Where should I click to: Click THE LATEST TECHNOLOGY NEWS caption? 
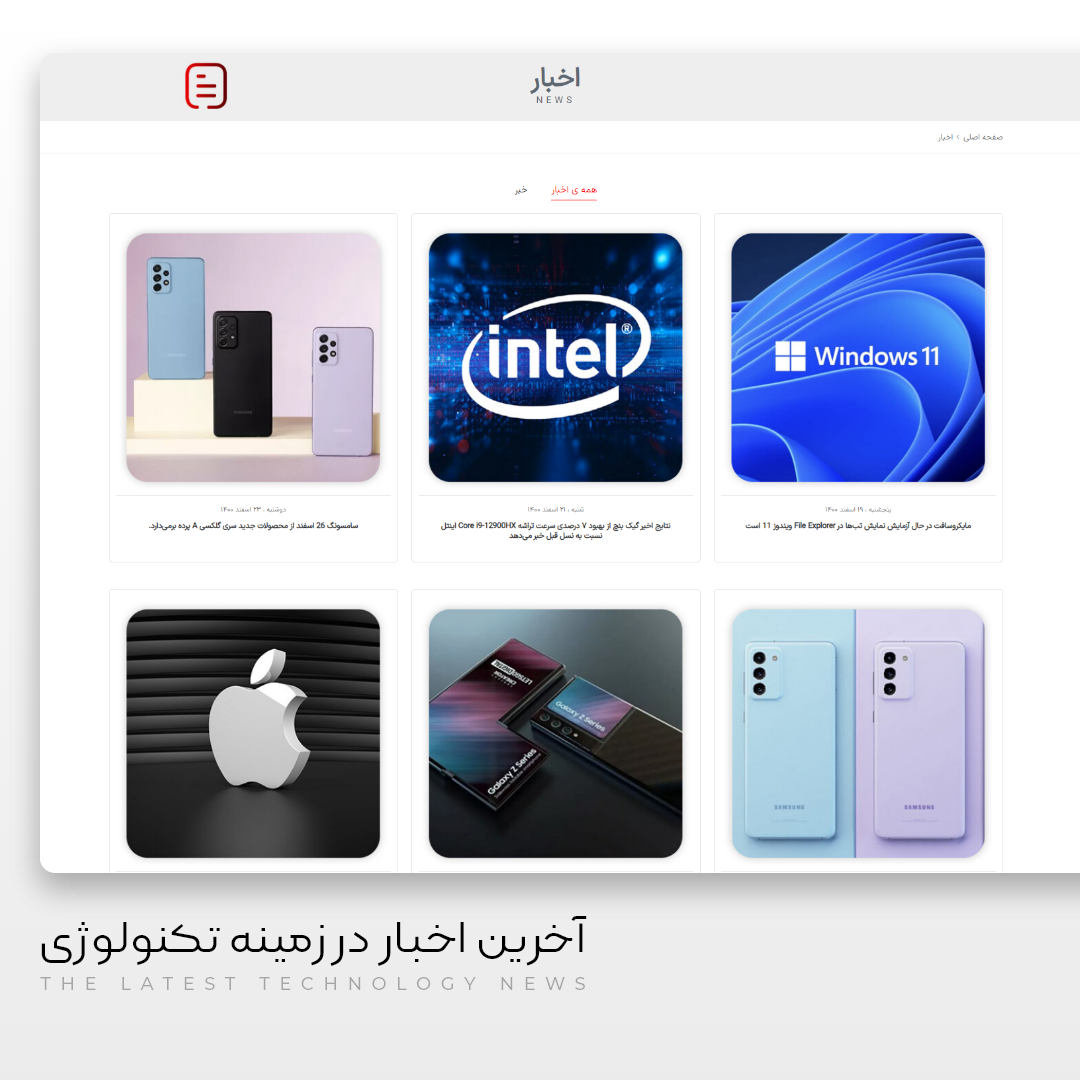click(x=314, y=984)
